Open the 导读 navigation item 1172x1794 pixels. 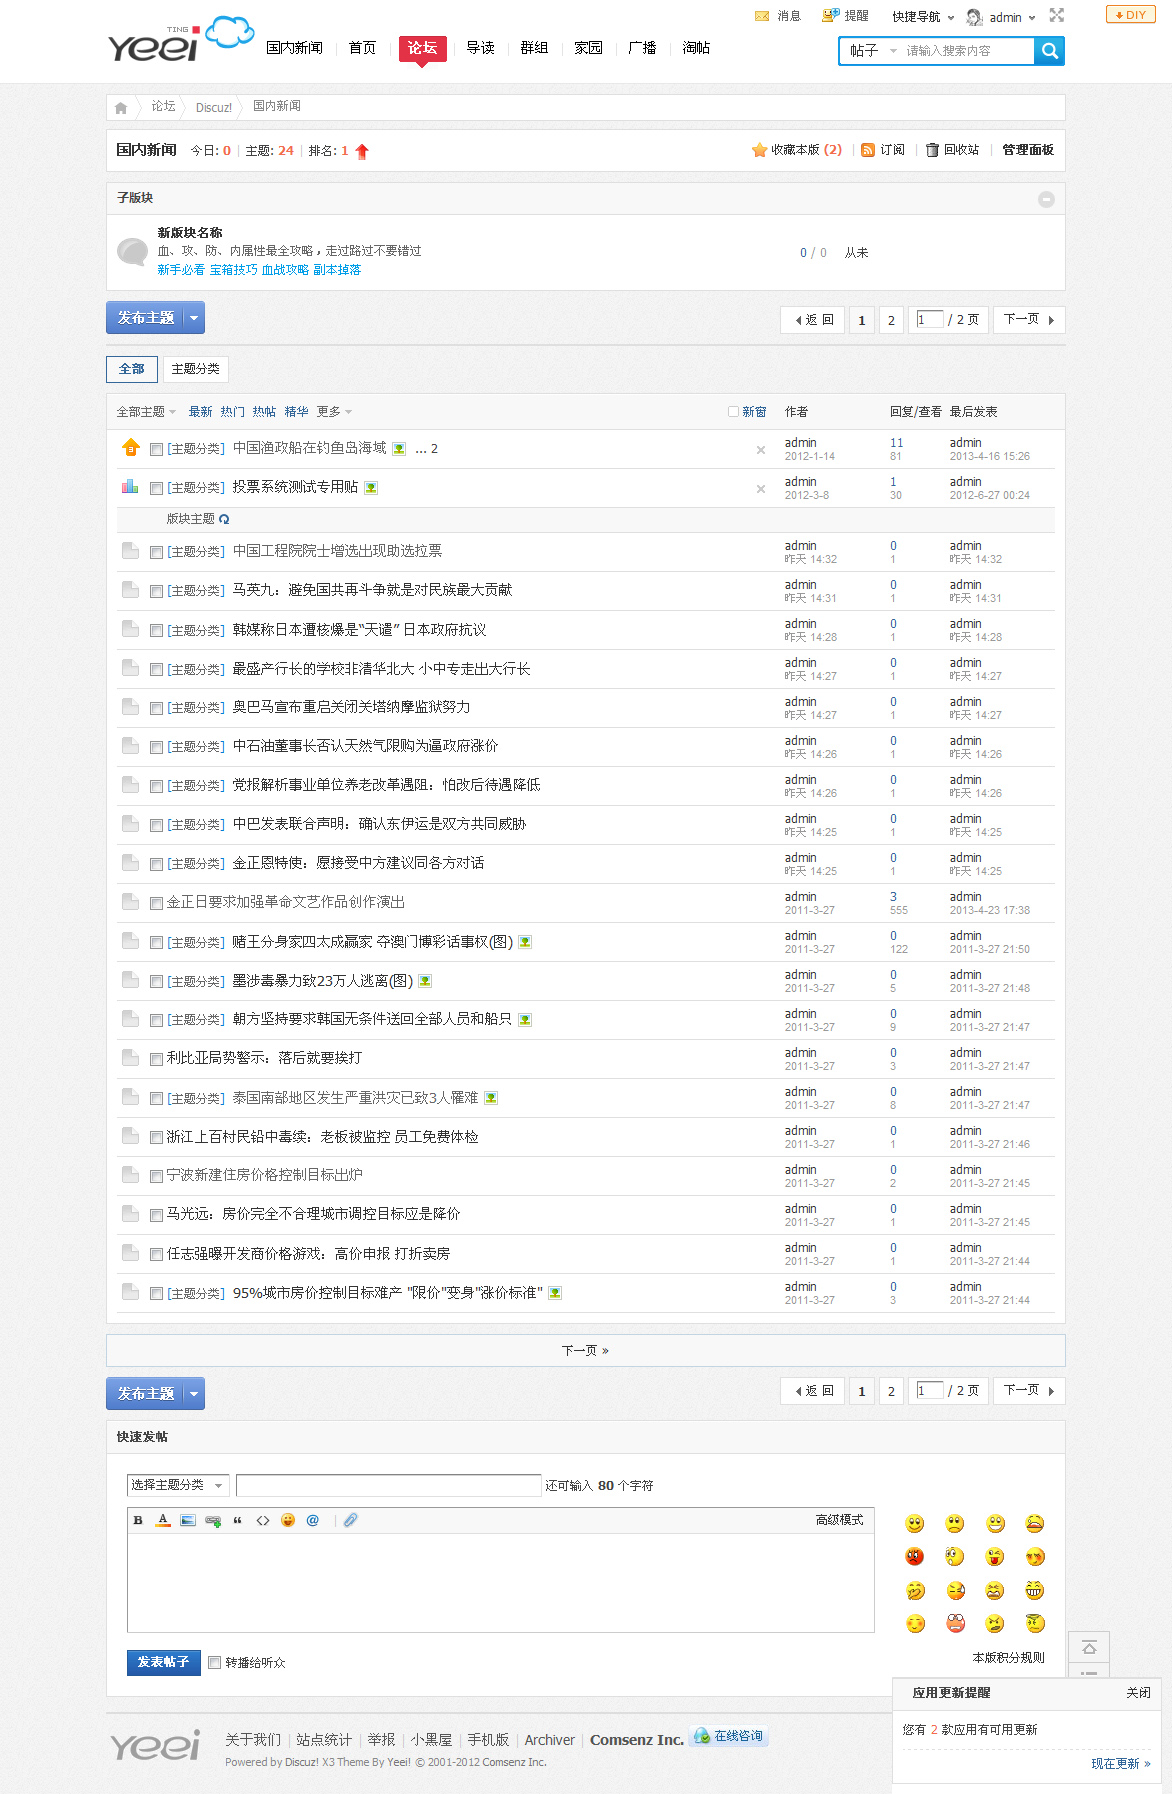(480, 48)
